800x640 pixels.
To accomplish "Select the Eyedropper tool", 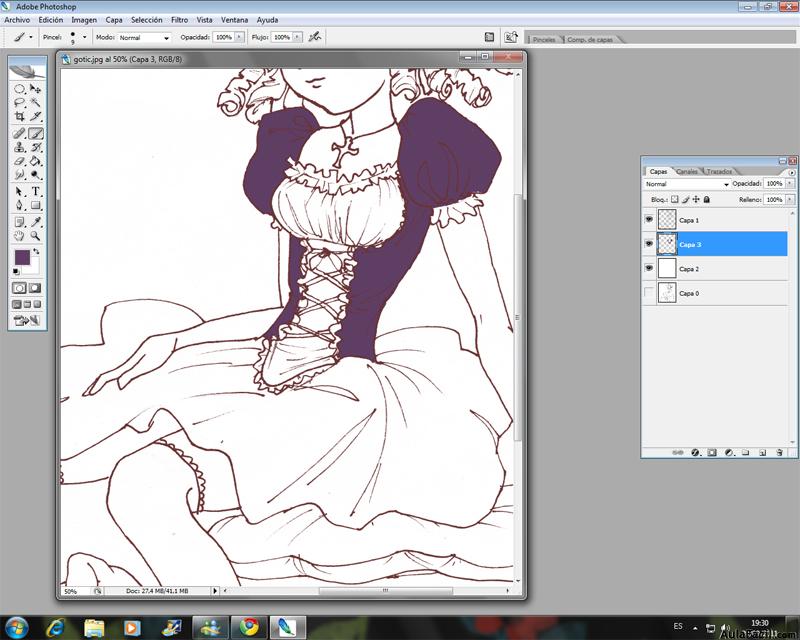I will pos(35,222).
